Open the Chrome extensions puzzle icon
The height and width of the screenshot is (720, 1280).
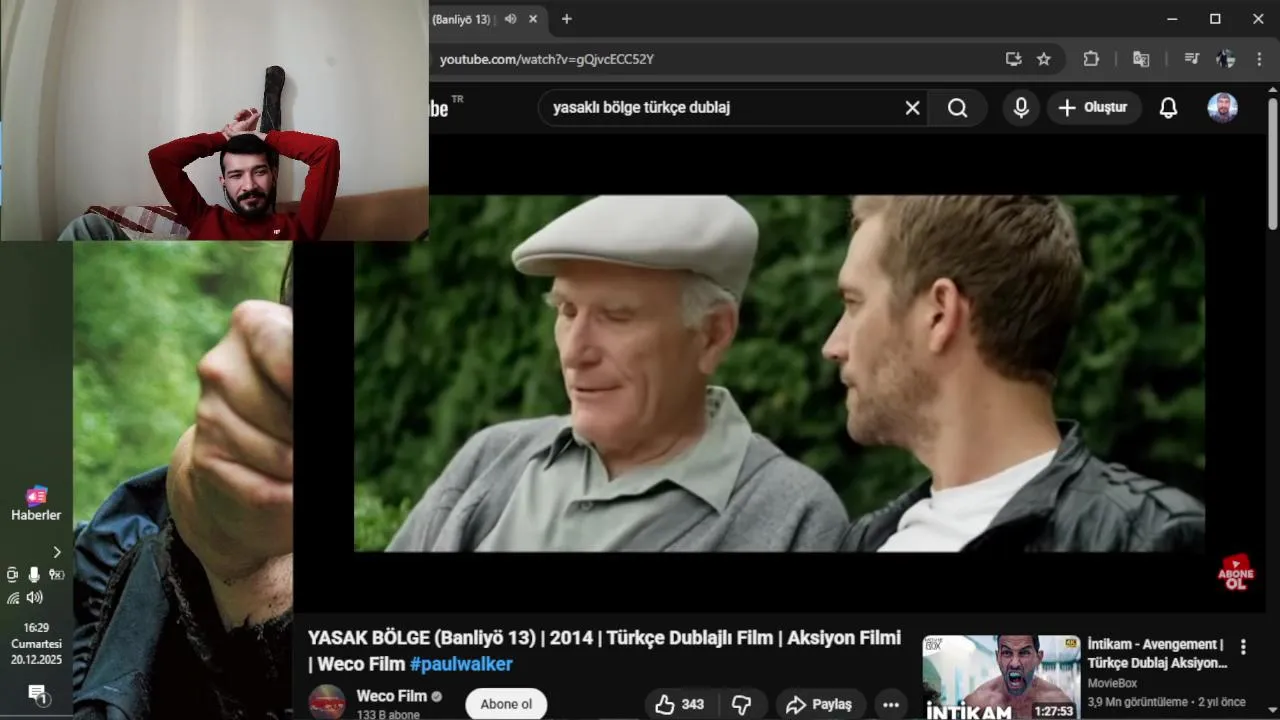pyautogui.click(x=1091, y=59)
